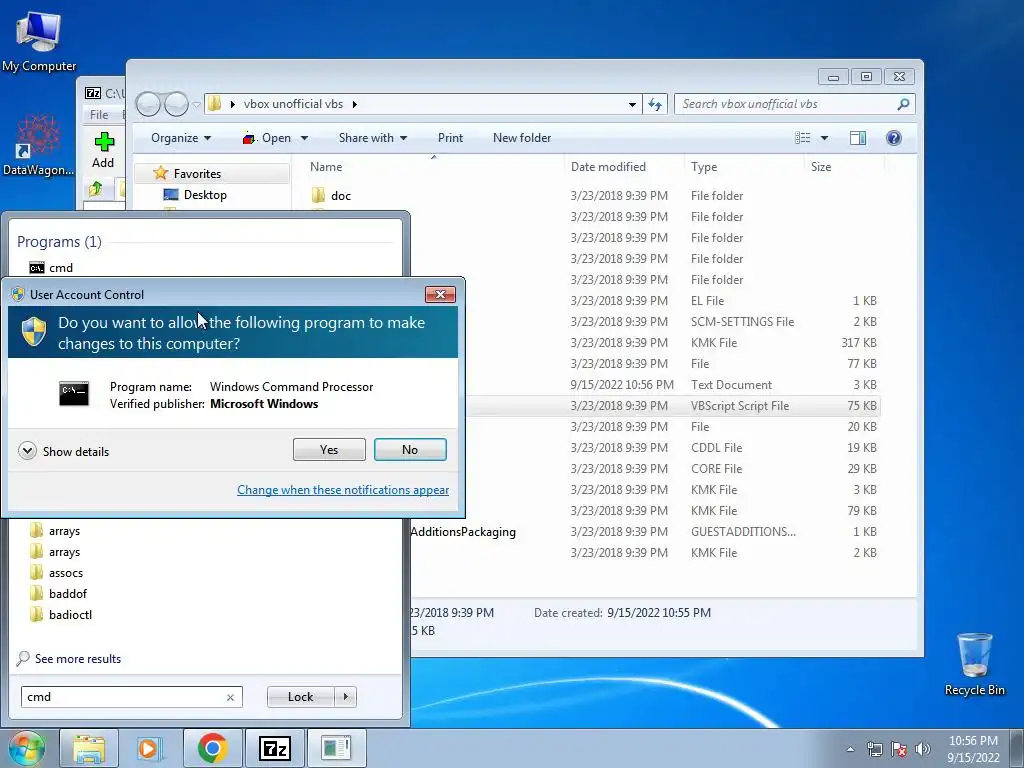The image size is (1024, 768).
Task: Open the File menu in 7-Zip
Action: (x=99, y=114)
